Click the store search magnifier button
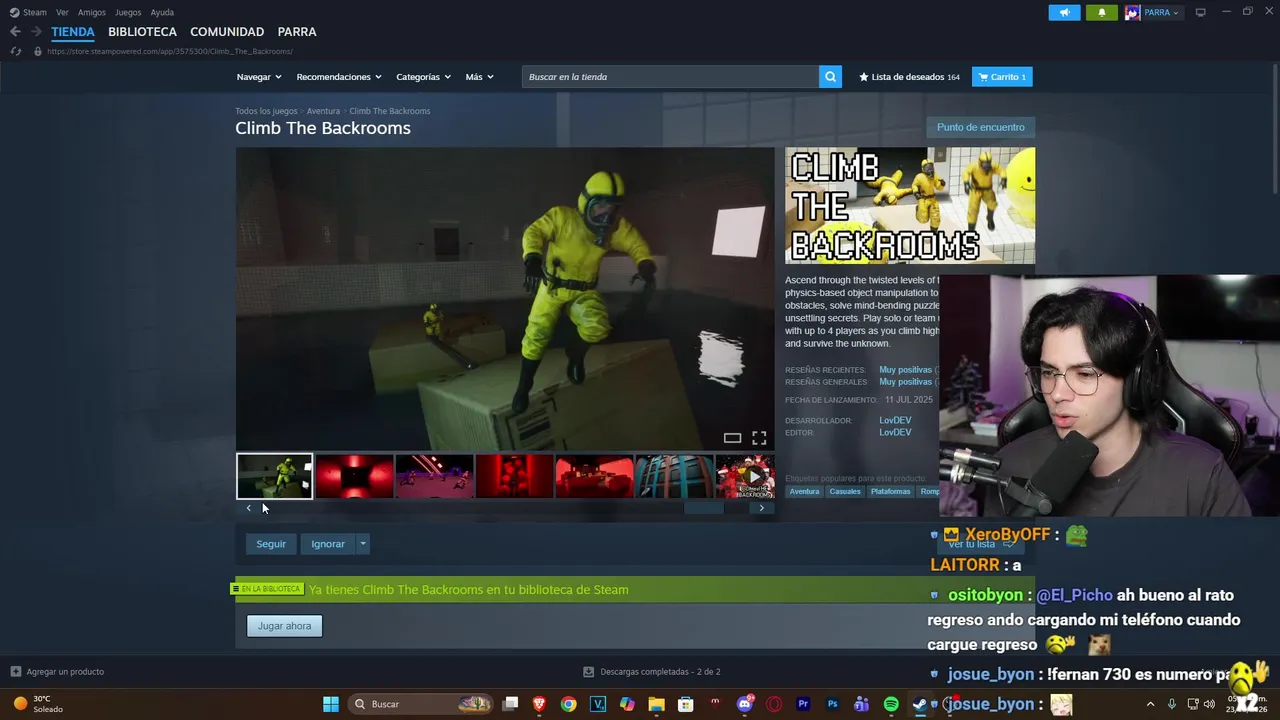The height and width of the screenshot is (720, 1280). coord(830,77)
